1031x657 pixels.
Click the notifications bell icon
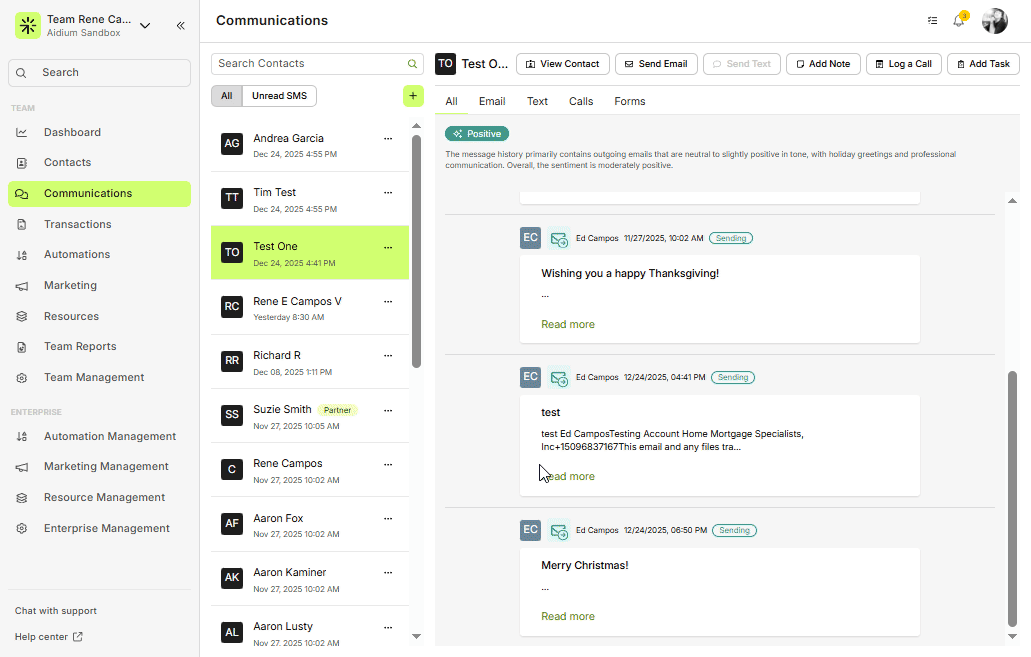pyautogui.click(x=958, y=21)
